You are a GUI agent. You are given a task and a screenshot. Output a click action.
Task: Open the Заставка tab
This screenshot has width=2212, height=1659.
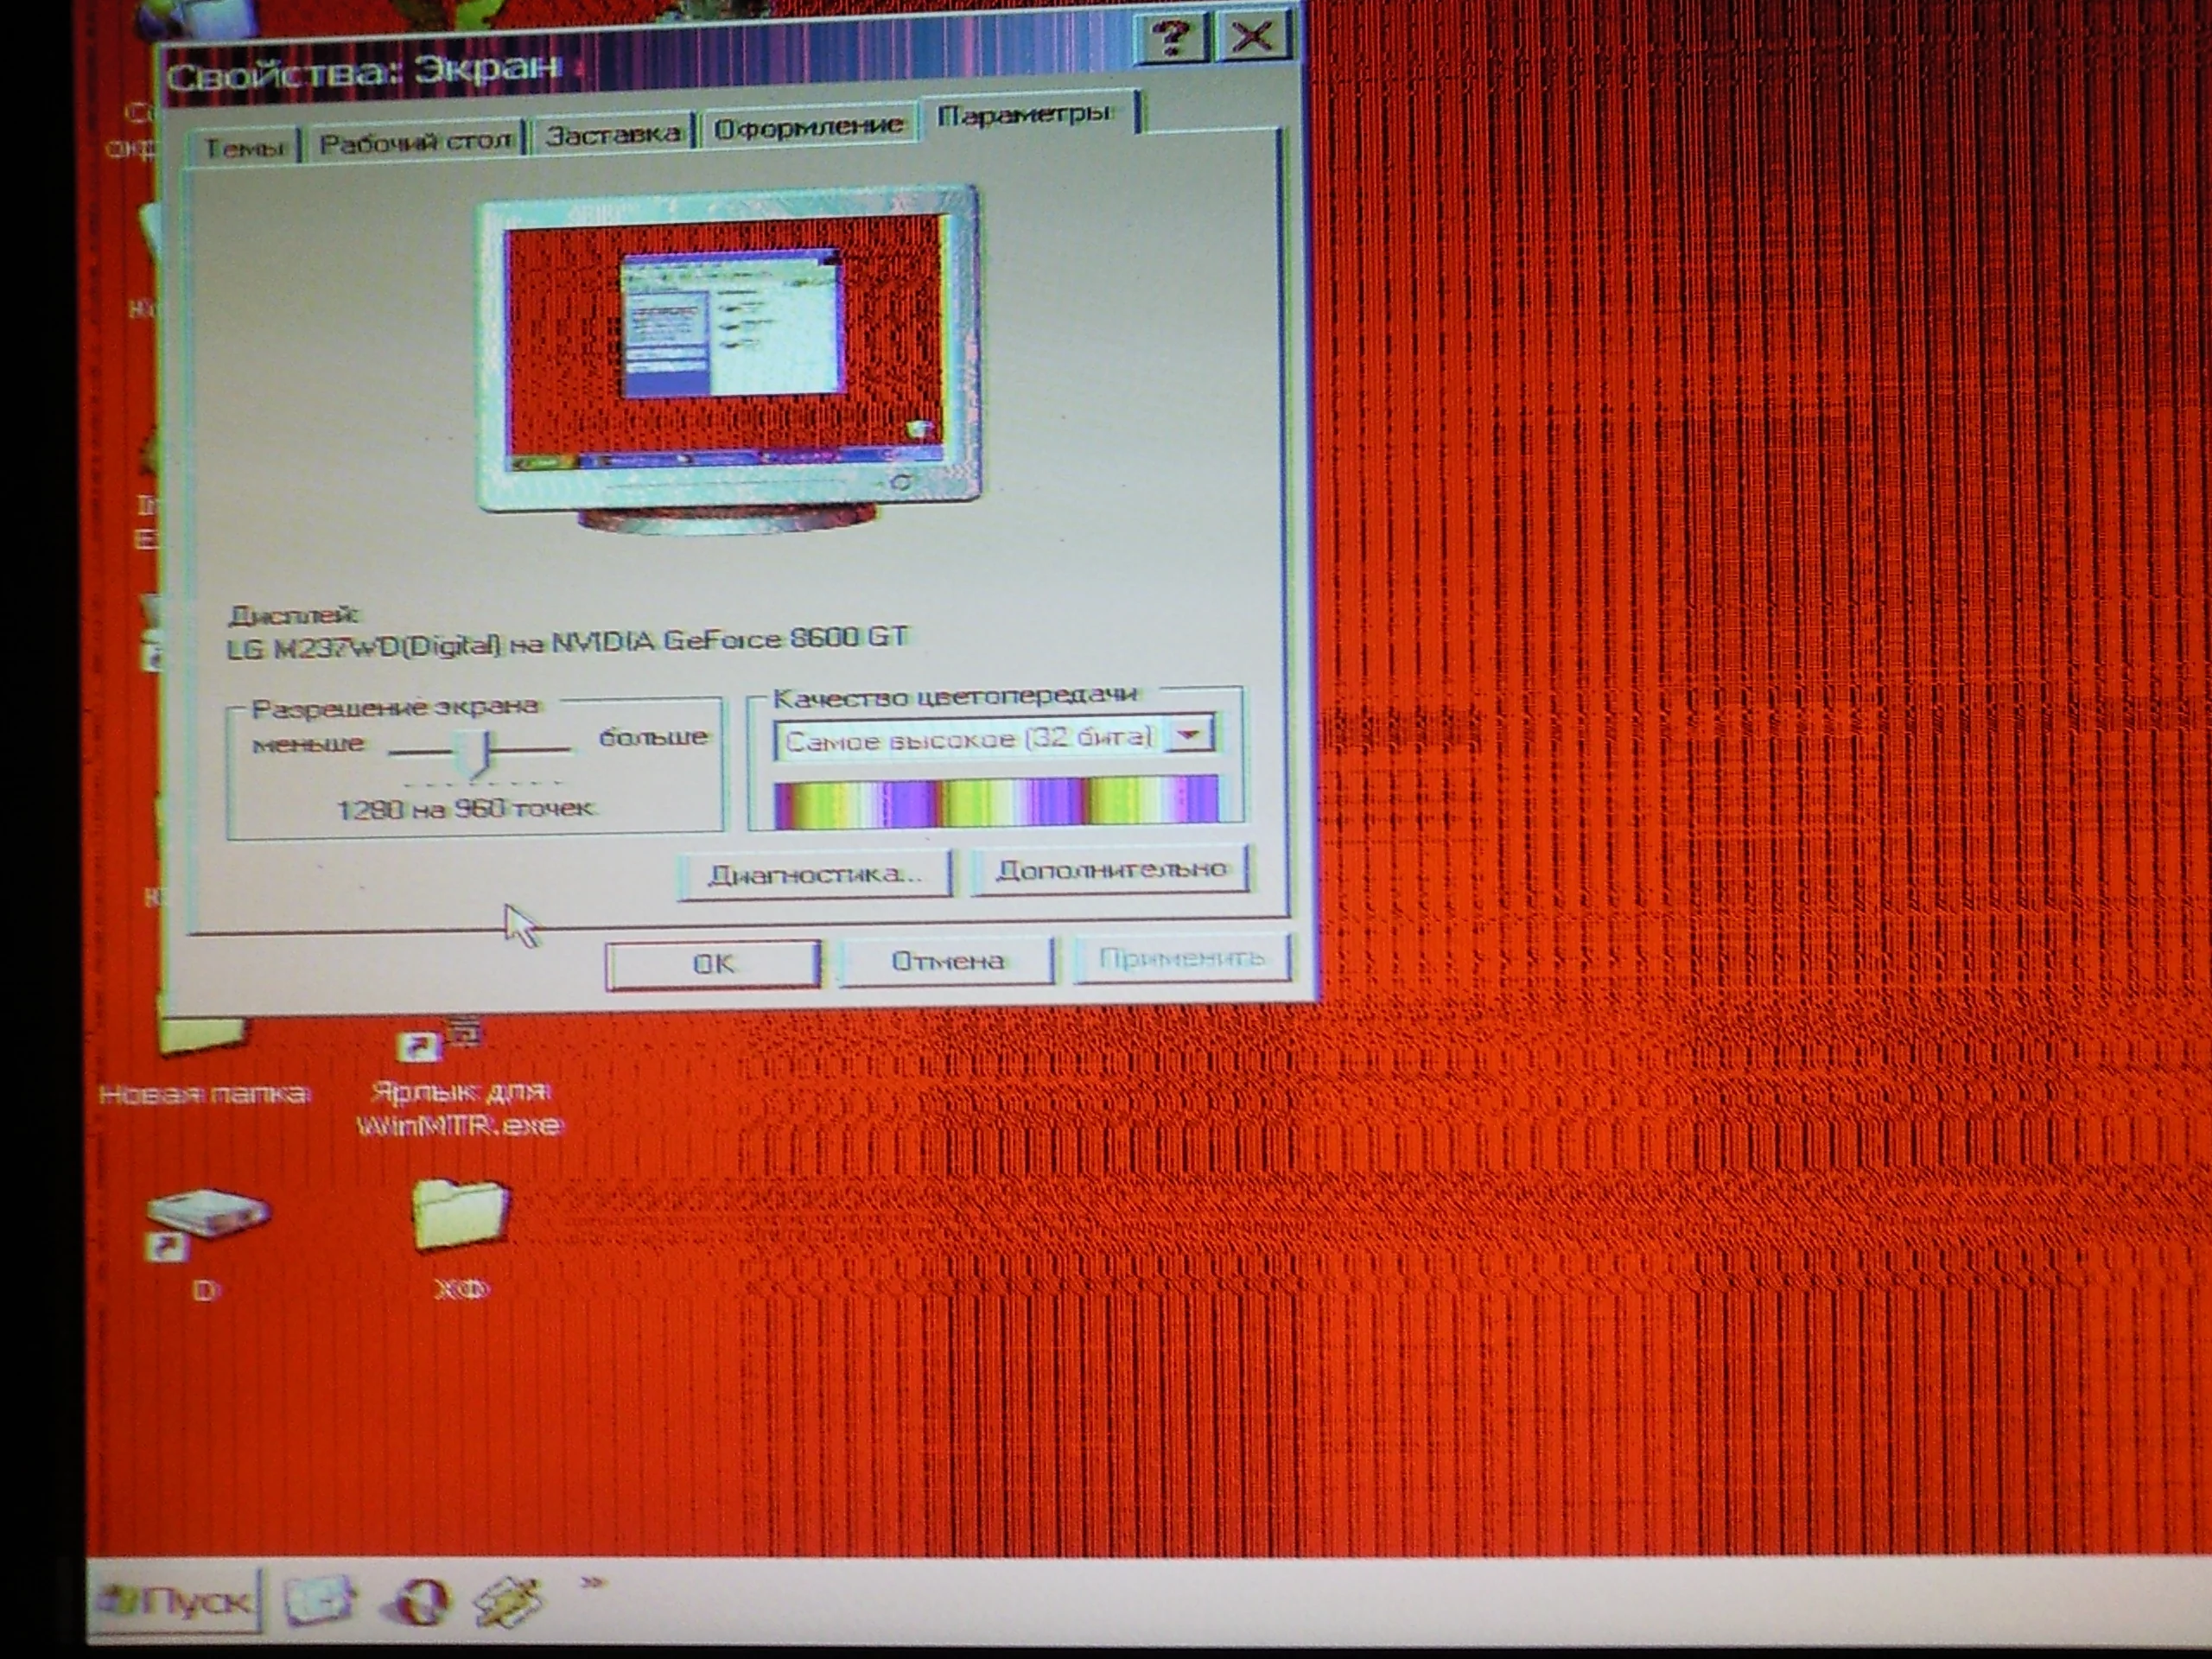tap(613, 134)
